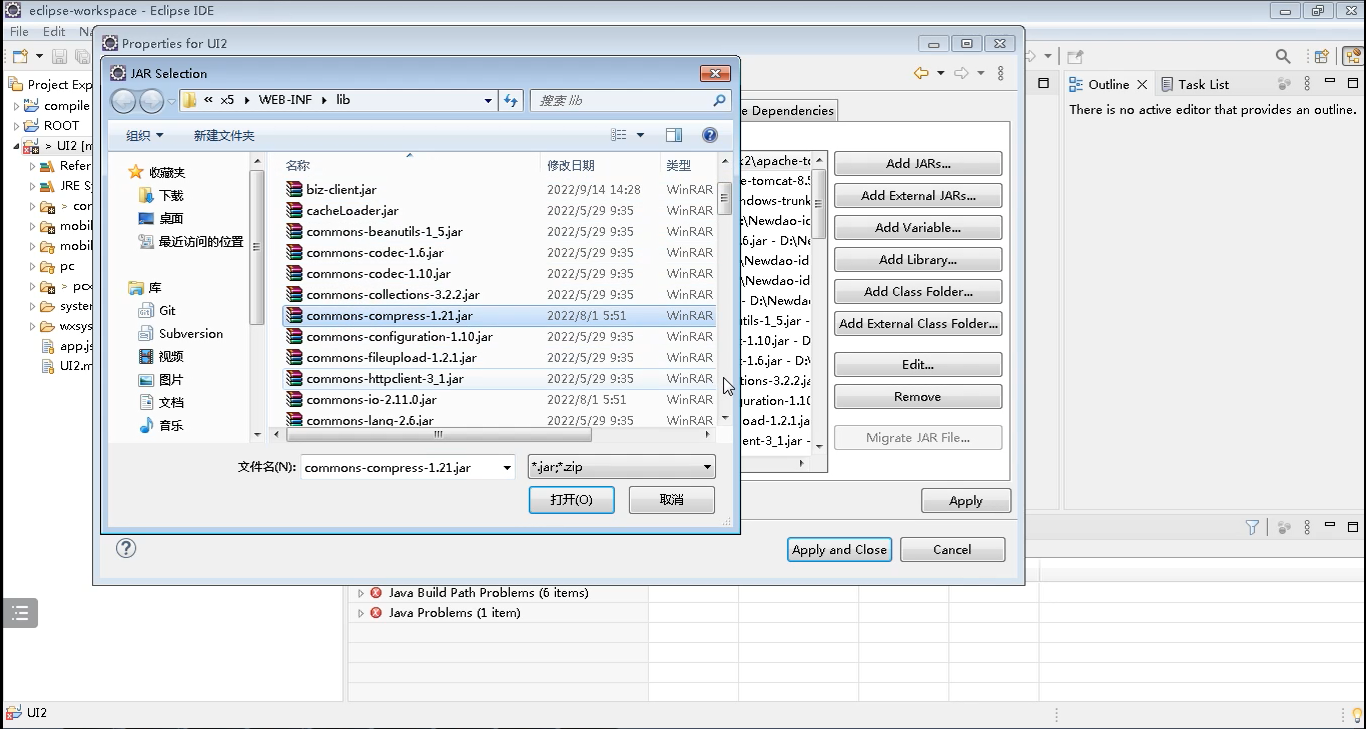Select 桌面 in the favorites sidebar
This screenshot has width=1366, height=729.
point(171,218)
